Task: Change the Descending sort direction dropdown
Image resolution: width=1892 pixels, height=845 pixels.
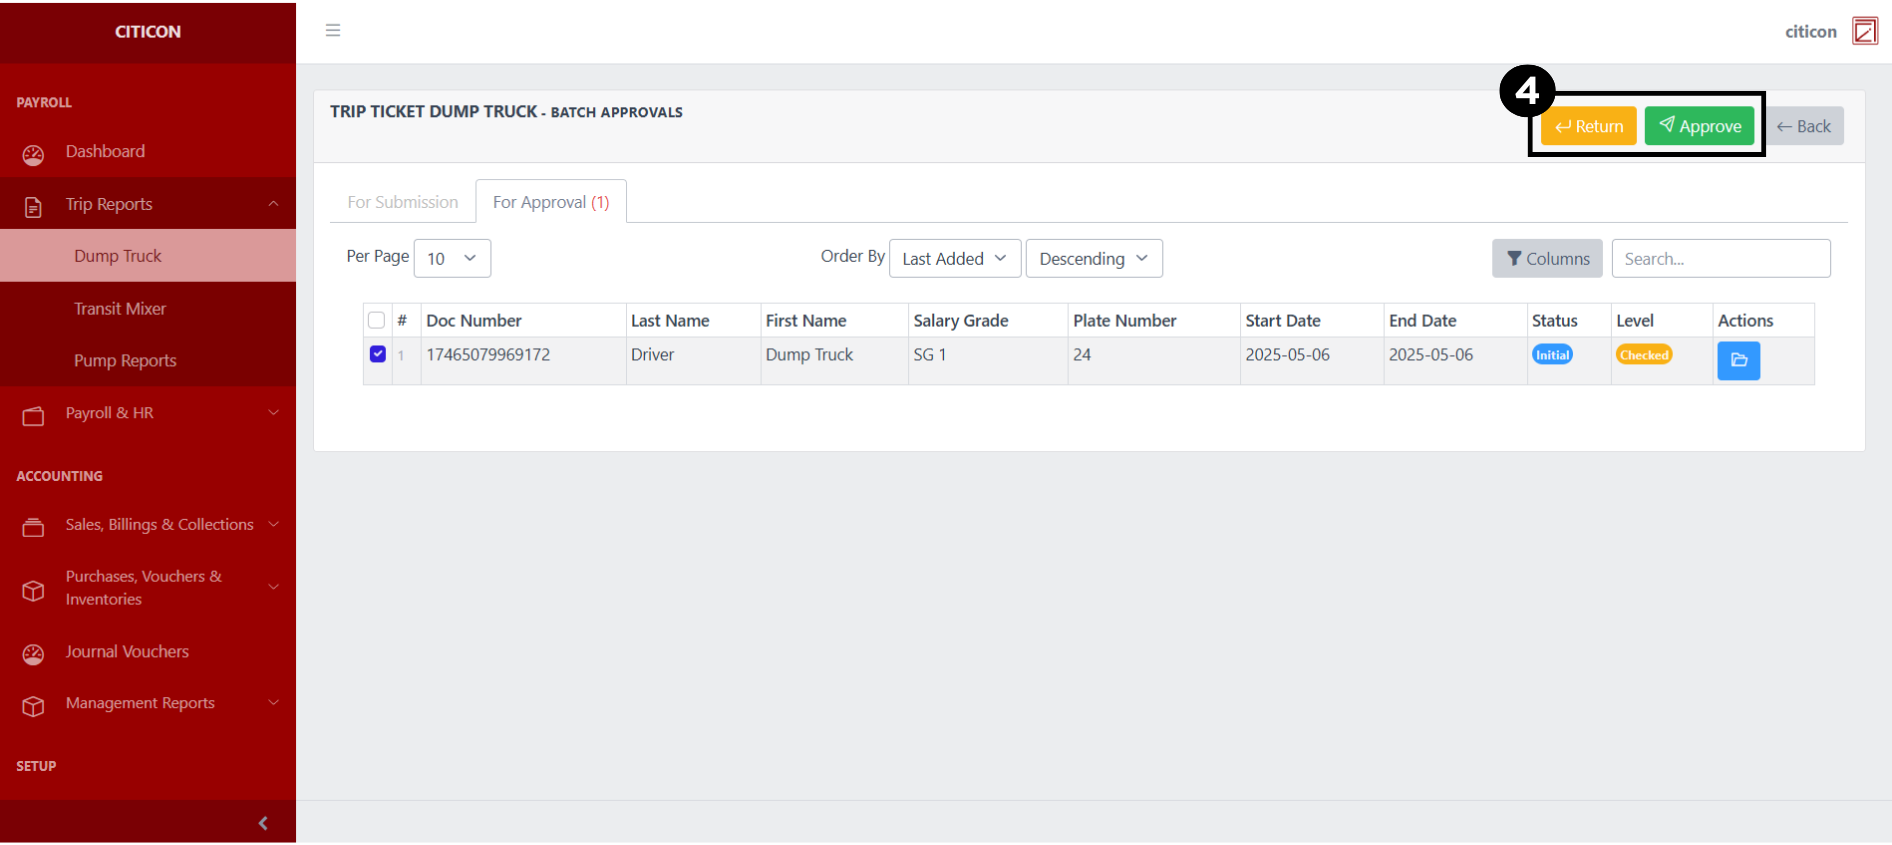Action: (1093, 259)
